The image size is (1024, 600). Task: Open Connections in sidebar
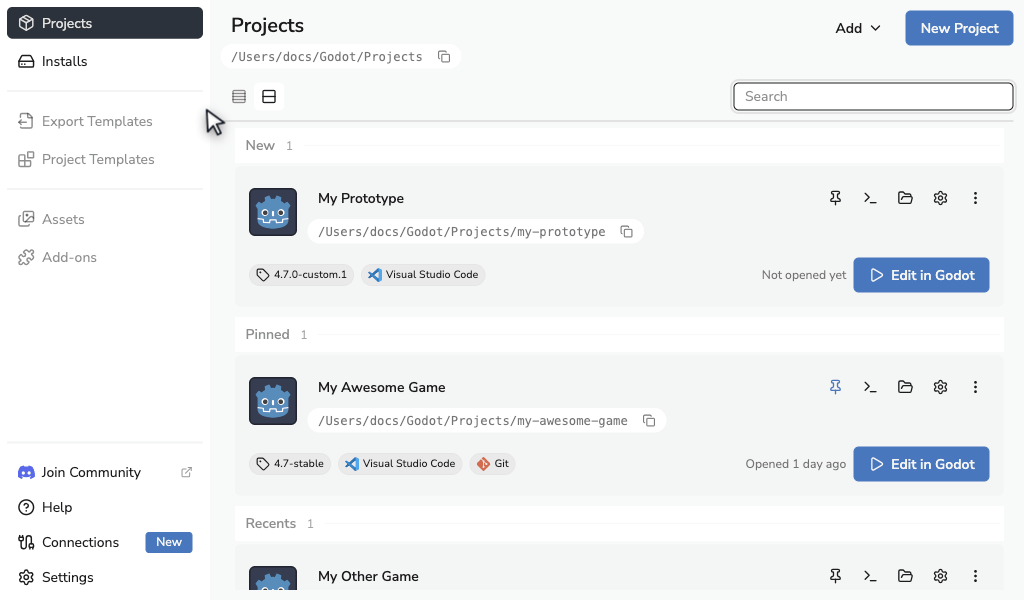pos(105,543)
